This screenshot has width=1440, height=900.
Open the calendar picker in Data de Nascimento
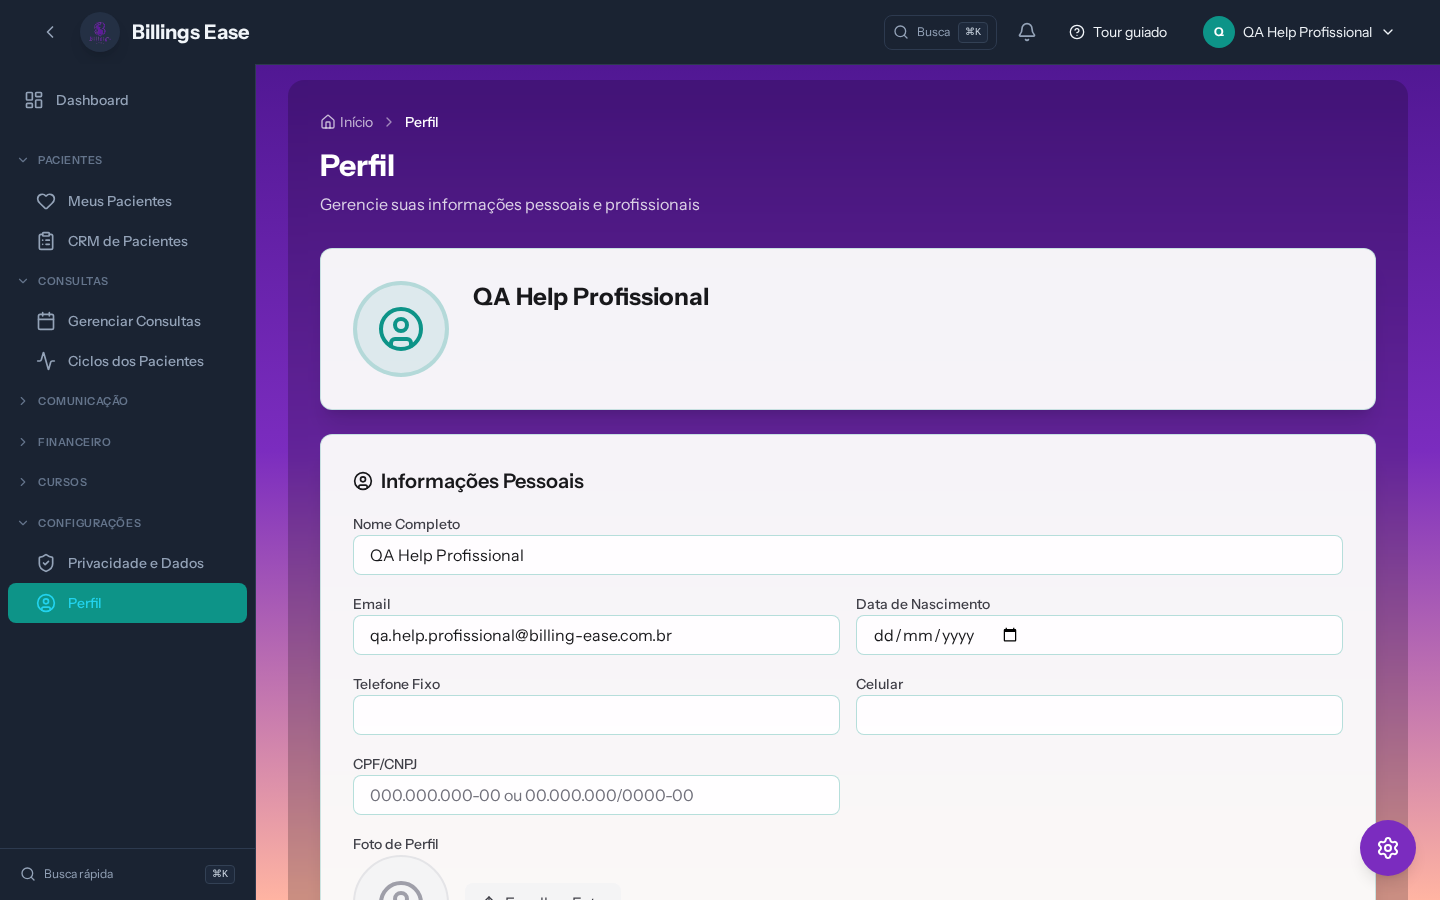pos(1010,635)
